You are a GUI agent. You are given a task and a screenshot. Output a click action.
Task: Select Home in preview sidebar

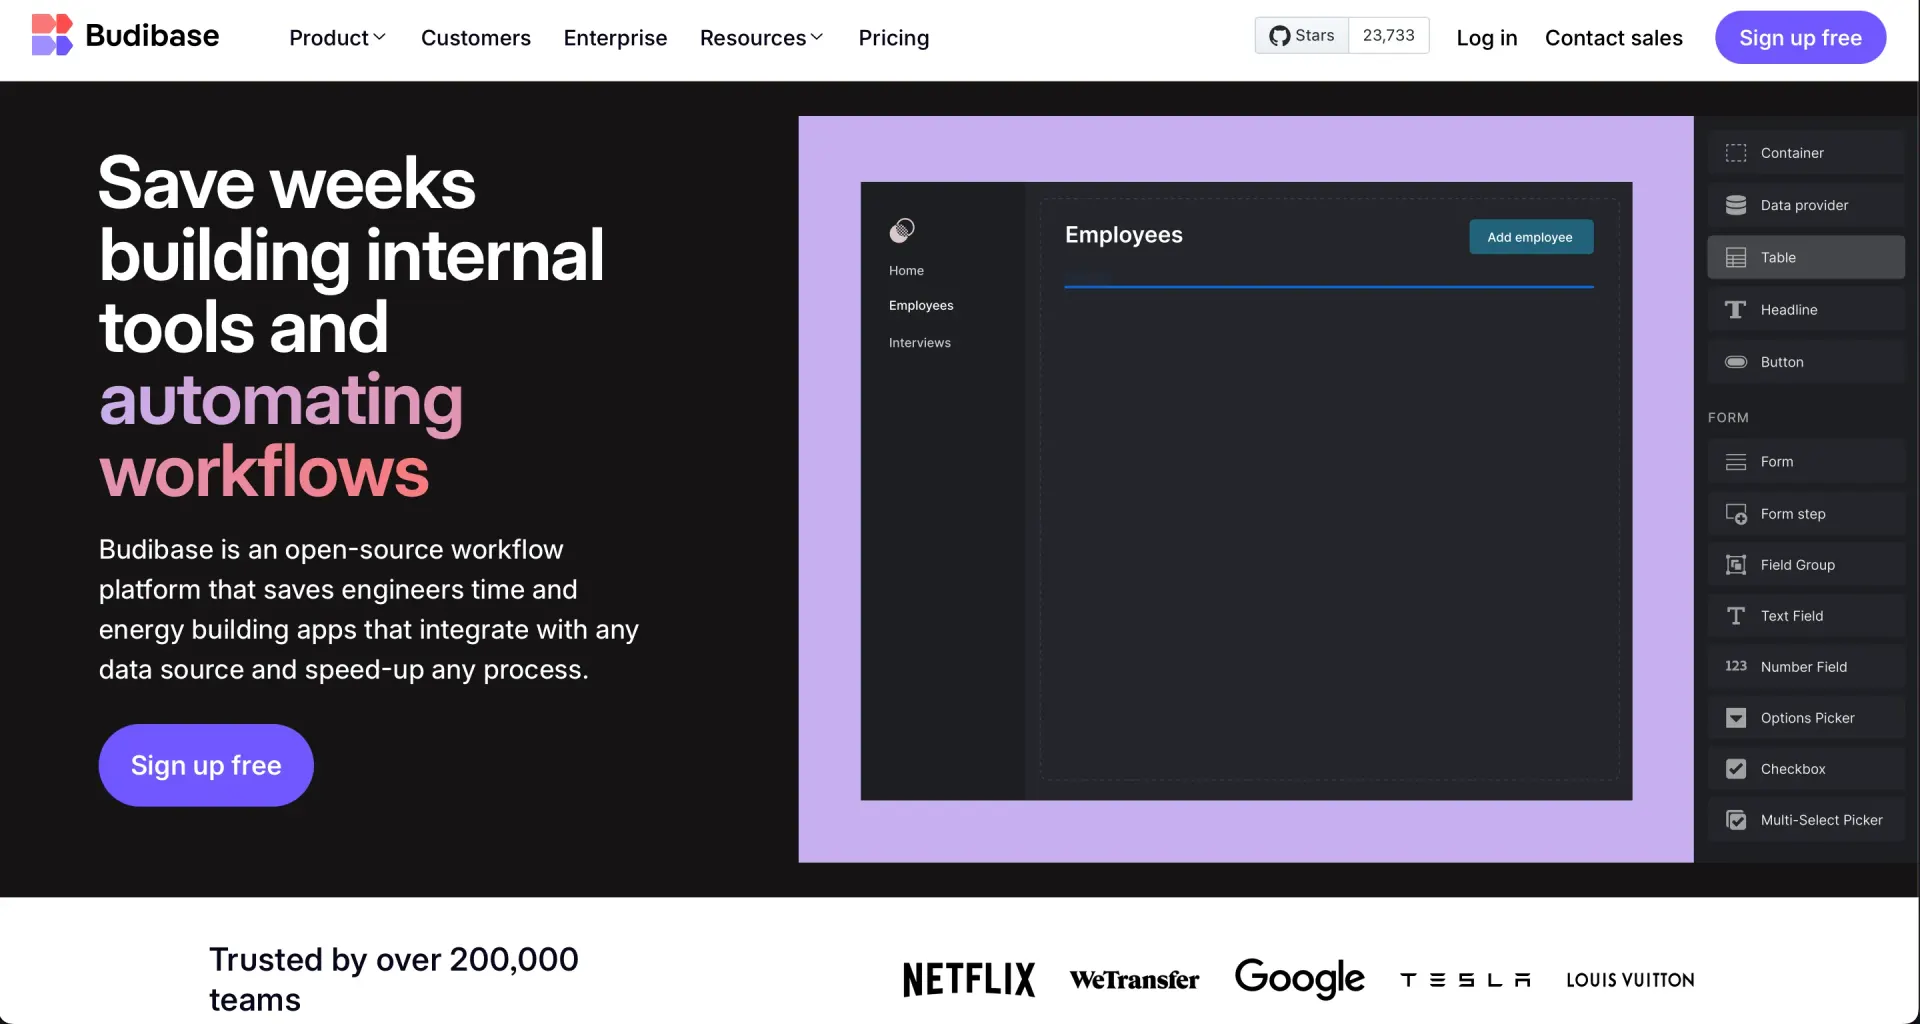click(906, 271)
